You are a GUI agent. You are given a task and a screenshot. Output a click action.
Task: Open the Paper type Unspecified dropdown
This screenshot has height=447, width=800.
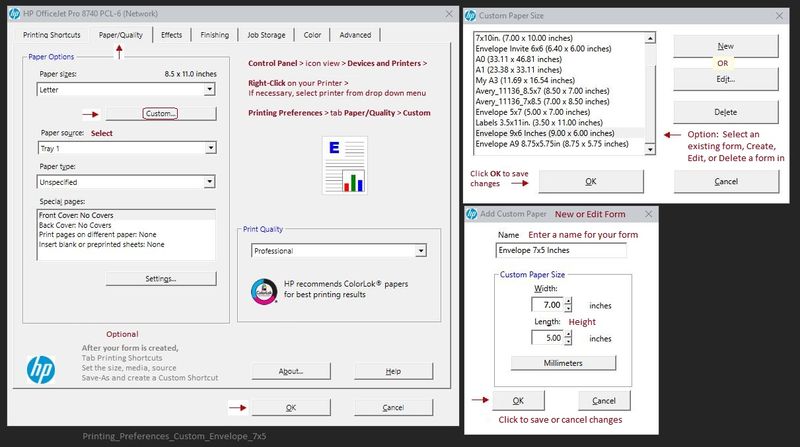tap(209, 182)
